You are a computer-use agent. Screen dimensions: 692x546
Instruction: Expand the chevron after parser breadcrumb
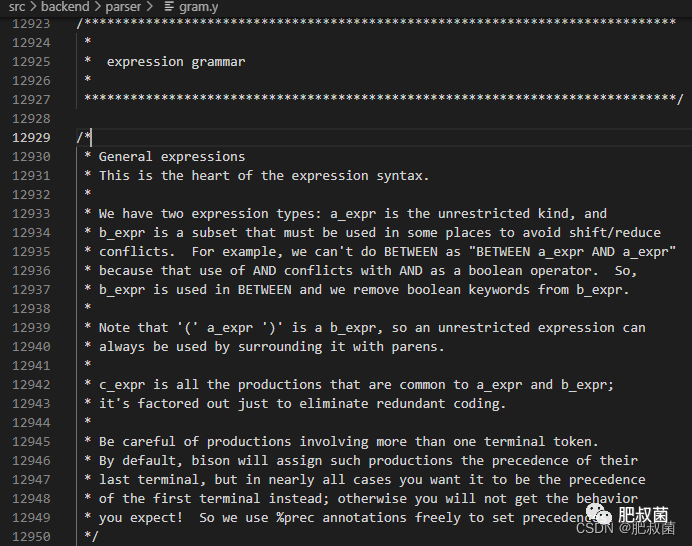click(x=150, y=7)
